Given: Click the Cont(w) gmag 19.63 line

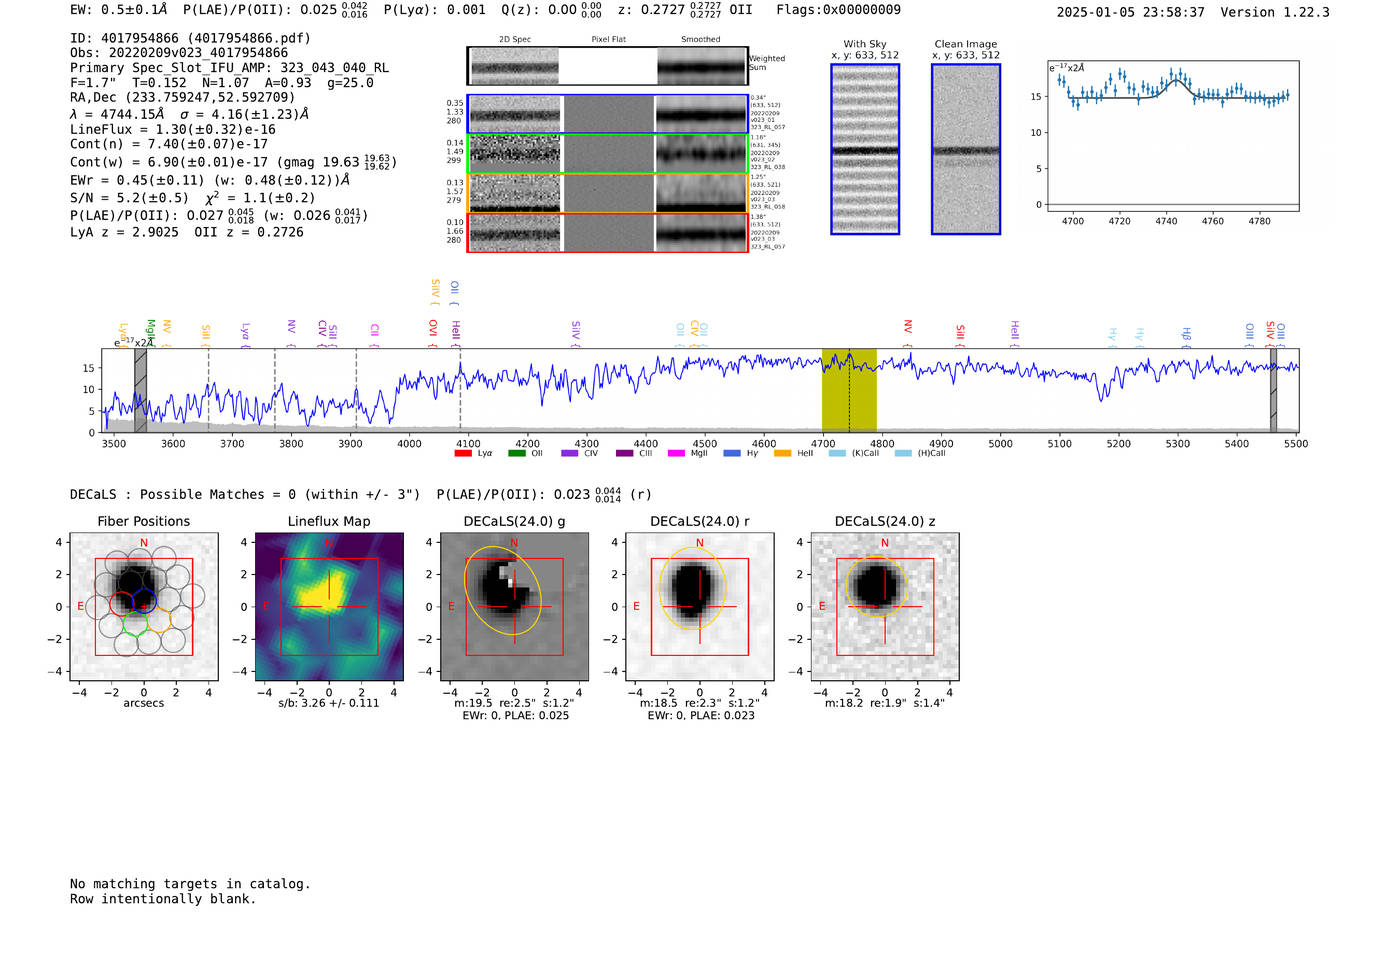Looking at the screenshot, I should (x=234, y=161).
